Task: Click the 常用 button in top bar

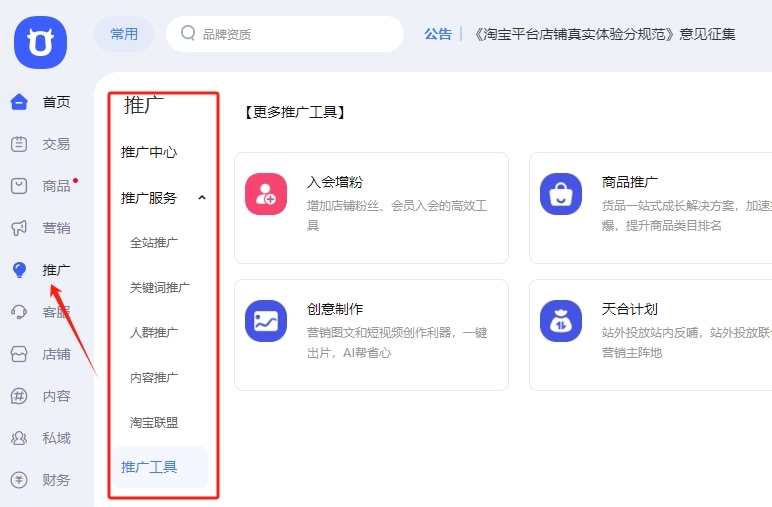Action: pos(124,34)
